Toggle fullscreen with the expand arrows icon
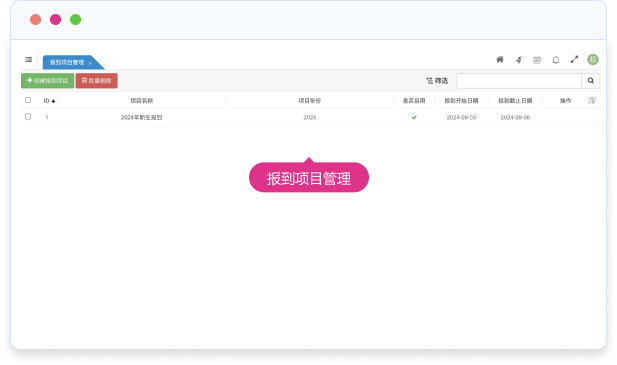Image resolution: width=617 pixels, height=365 pixels. point(575,60)
